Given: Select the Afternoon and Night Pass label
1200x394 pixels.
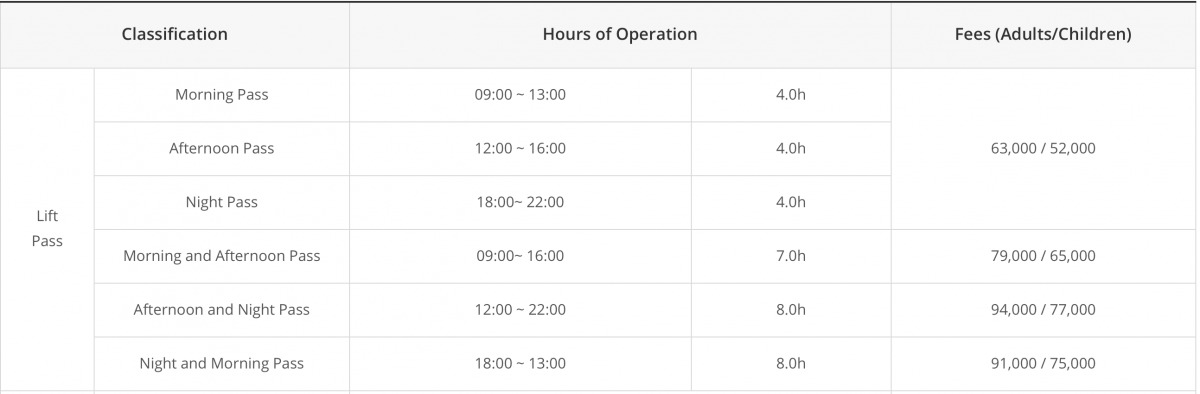Looking at the screenshot, I should coord(222,310).
